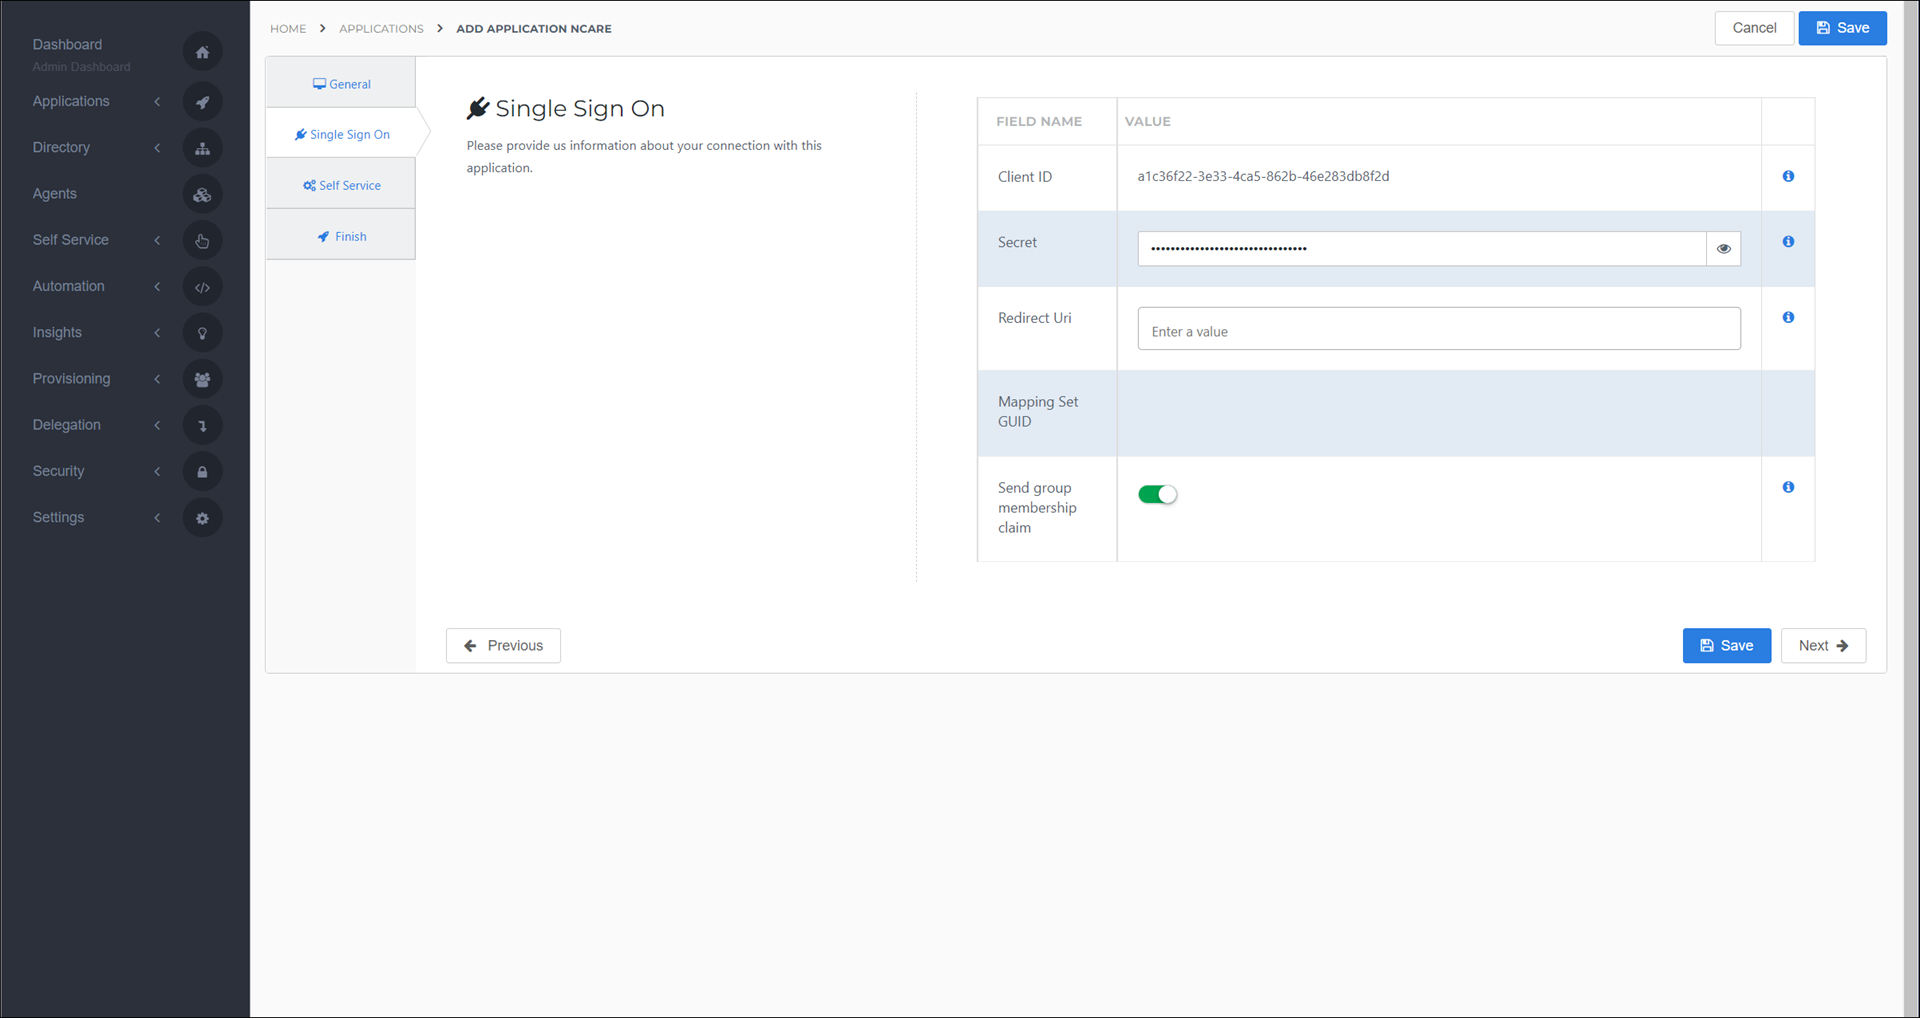Image resolution: width=1920 pixels, height=1019 pixels.
Task: Open Dashboard in the sidebar
Action: [67, 44]
